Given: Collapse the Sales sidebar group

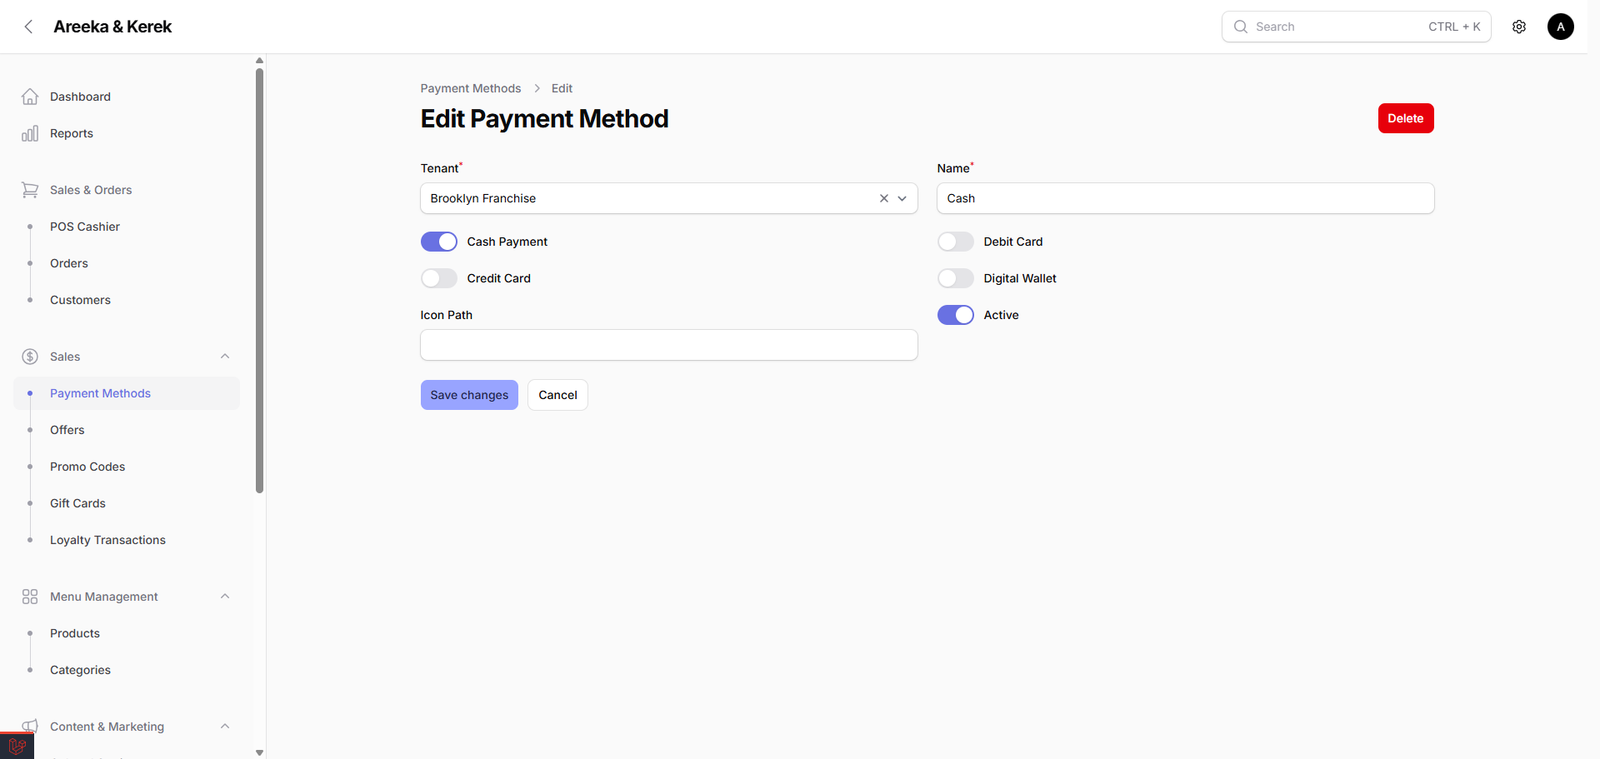Looking at the screenshot, I should point(225,357).
